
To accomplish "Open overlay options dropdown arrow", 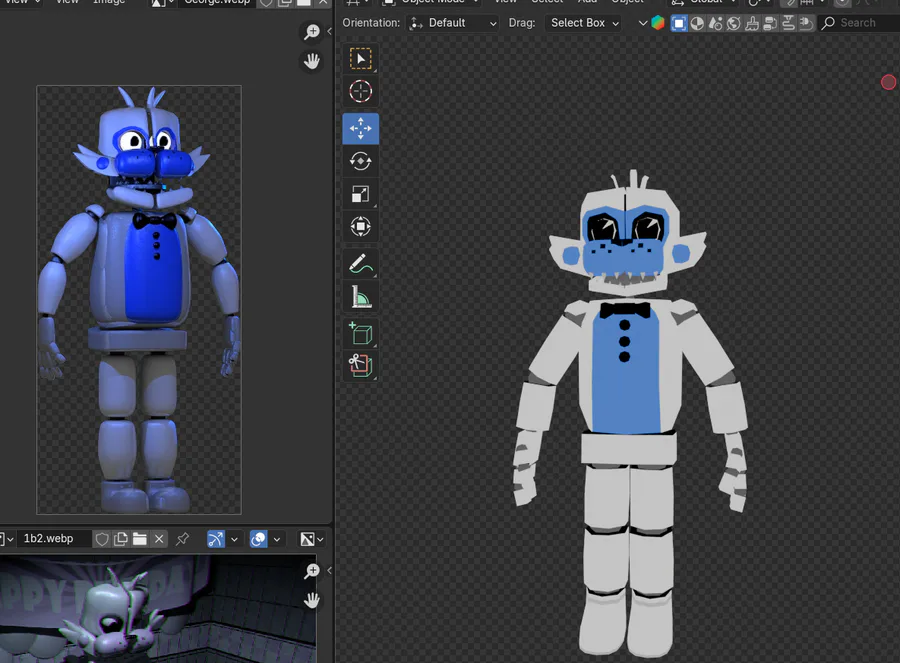I will [x=277, y=540].
